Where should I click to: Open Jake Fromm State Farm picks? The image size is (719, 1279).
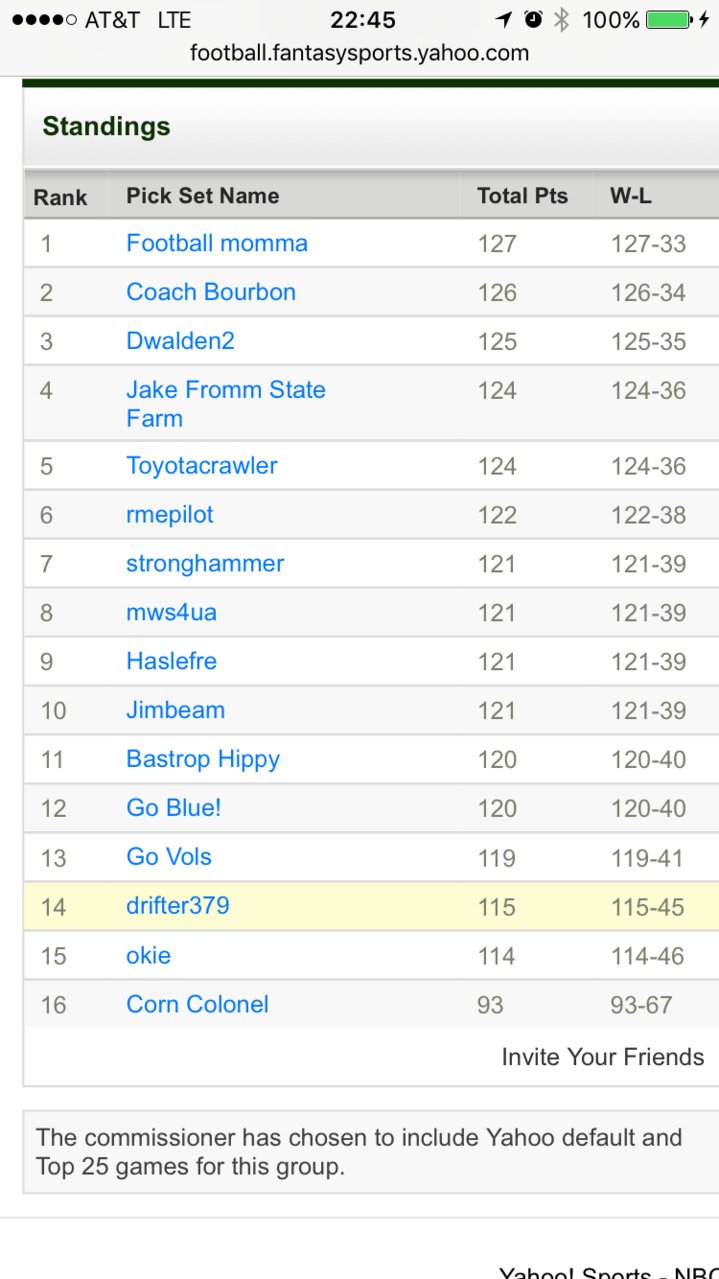[x=226, y=404]
